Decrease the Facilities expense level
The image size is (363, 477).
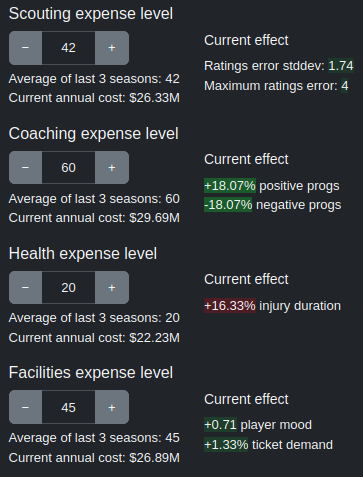tap(25, 407)
